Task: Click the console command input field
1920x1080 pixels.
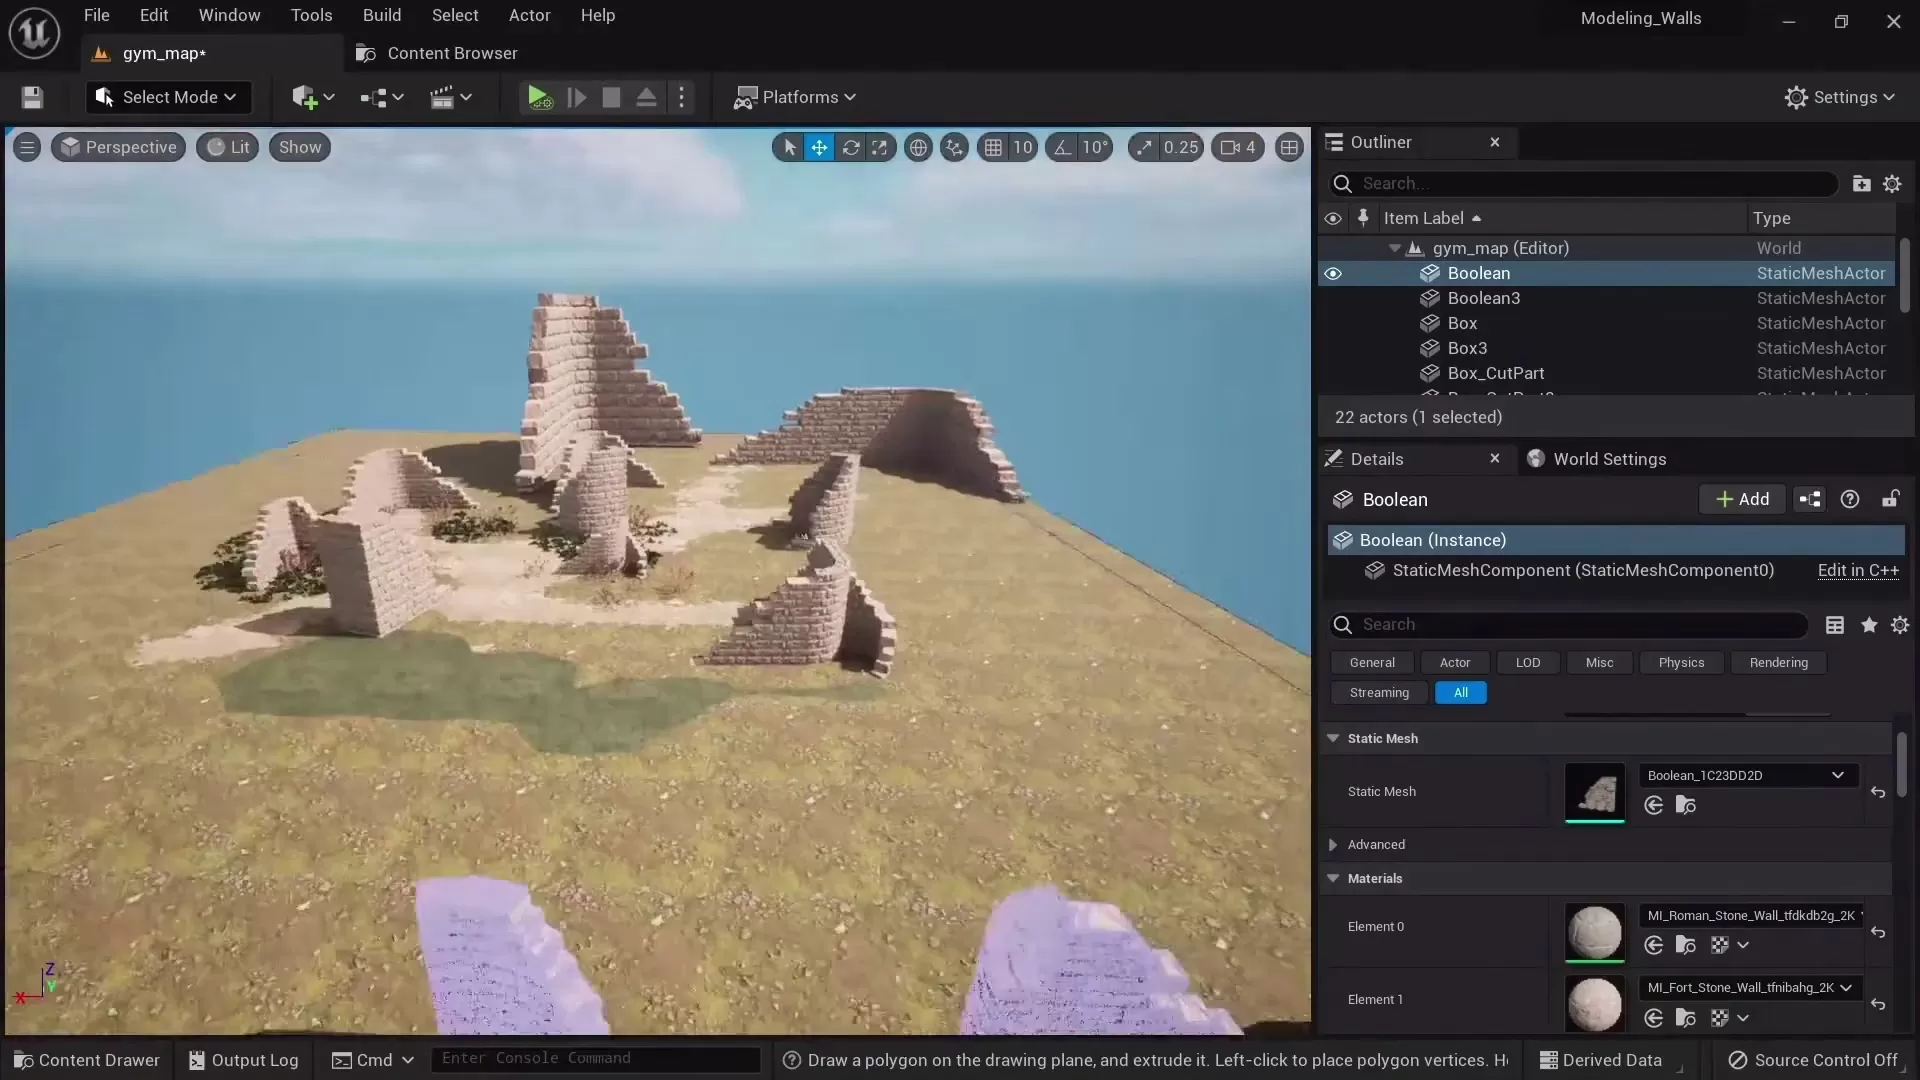Action: coord(595,1059)
